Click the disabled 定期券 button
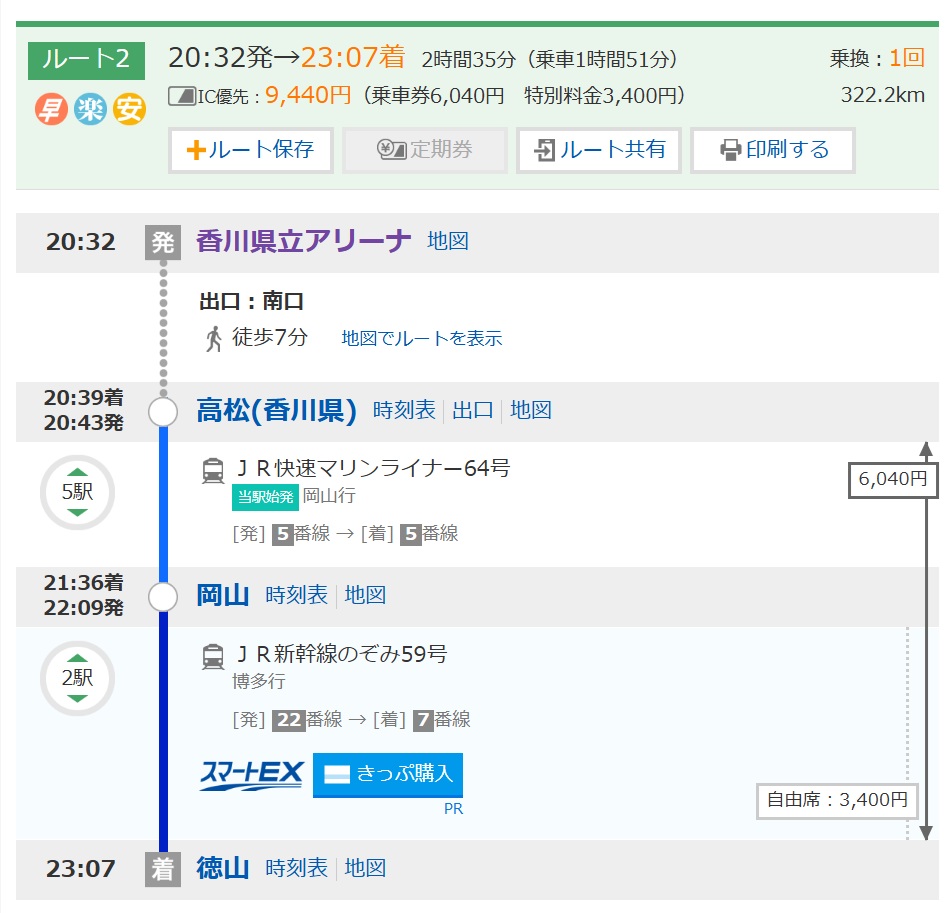Screen dimensions: 948x913 pos(424,150)
